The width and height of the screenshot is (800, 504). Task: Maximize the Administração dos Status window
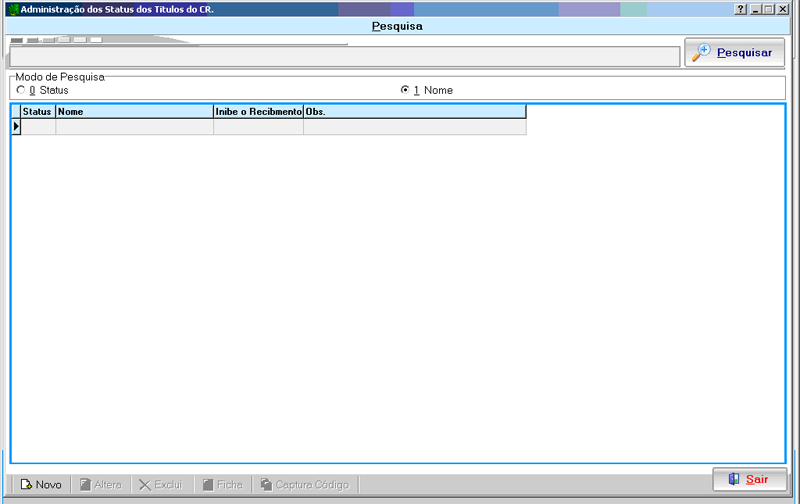pos(768,9)
